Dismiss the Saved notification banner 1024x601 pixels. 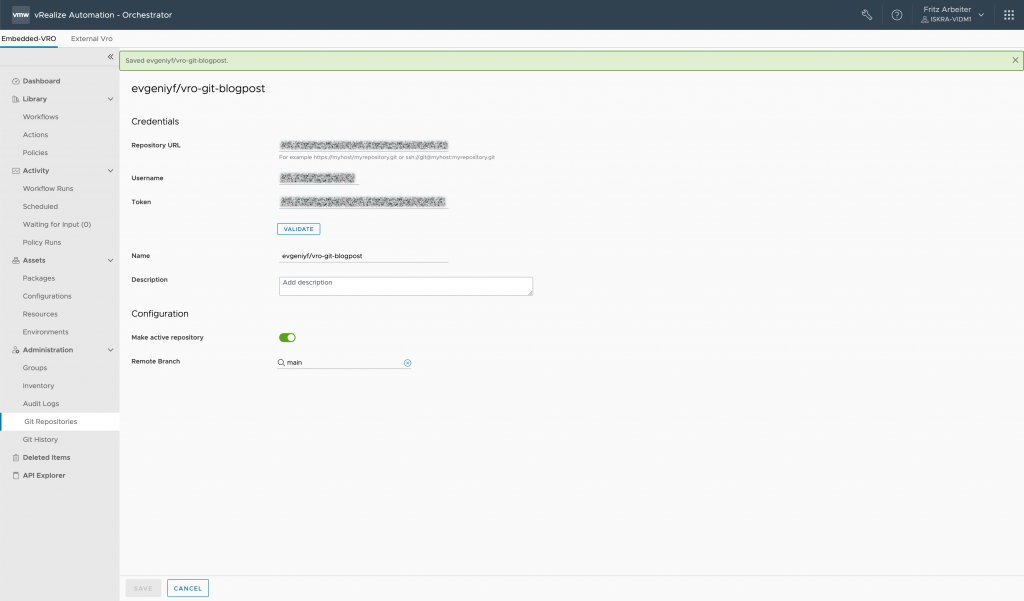coord(1015,60)
